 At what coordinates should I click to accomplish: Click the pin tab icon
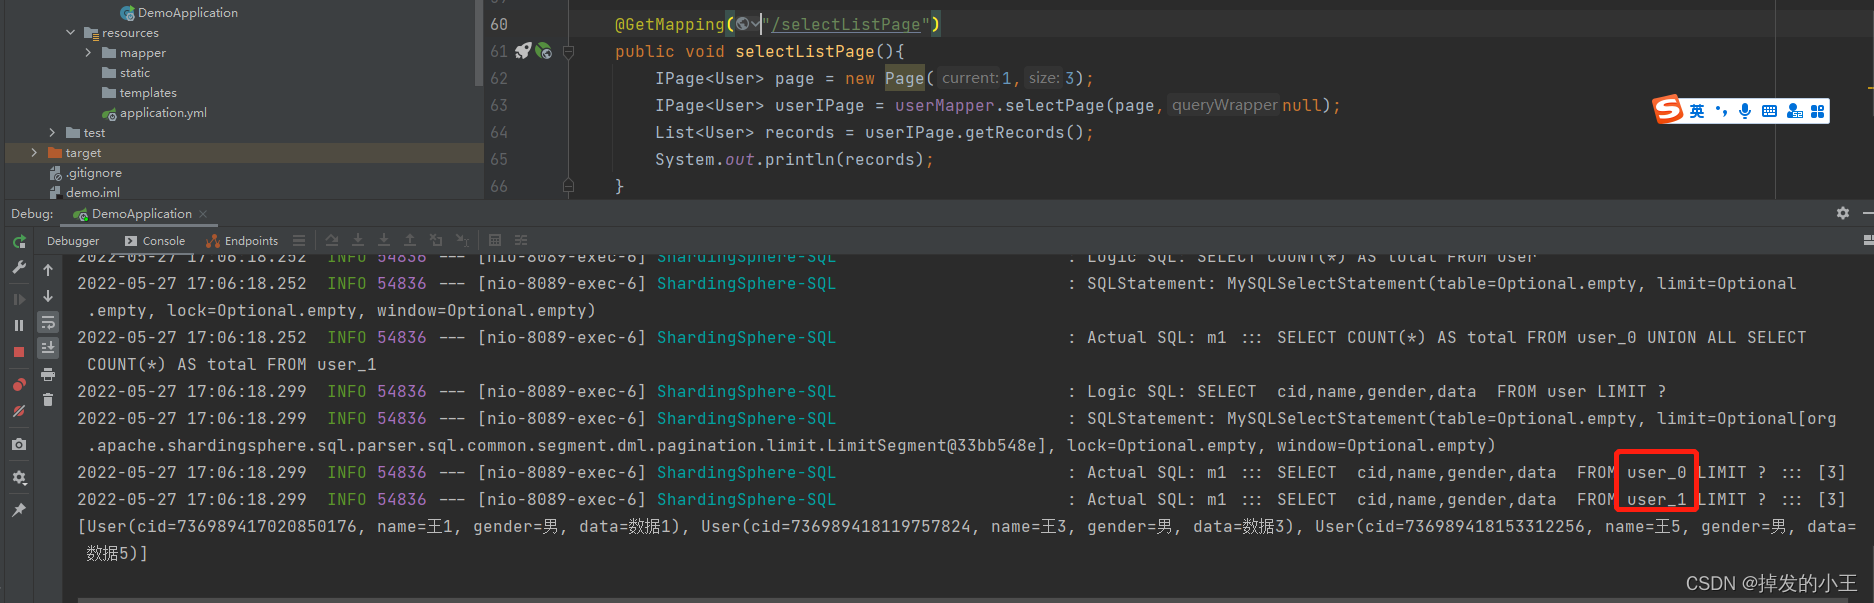(19, 510)
